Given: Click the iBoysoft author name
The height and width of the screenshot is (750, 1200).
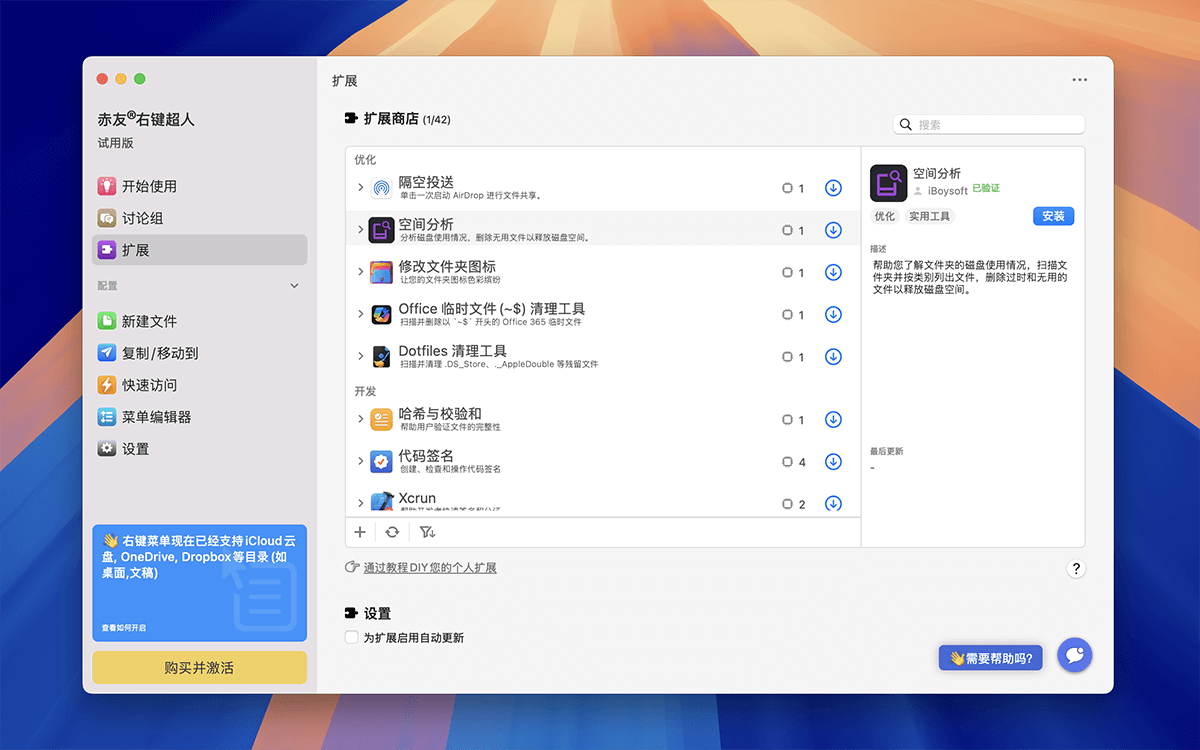Looking at the screenshot, I should [948, 191].
